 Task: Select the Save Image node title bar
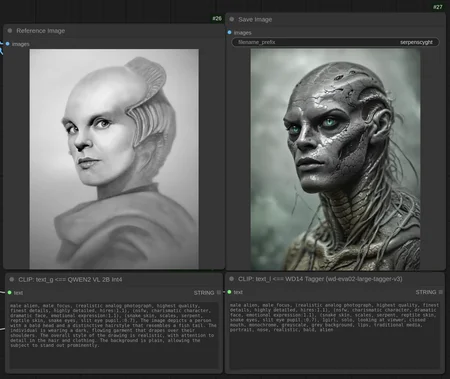[335, 19]
